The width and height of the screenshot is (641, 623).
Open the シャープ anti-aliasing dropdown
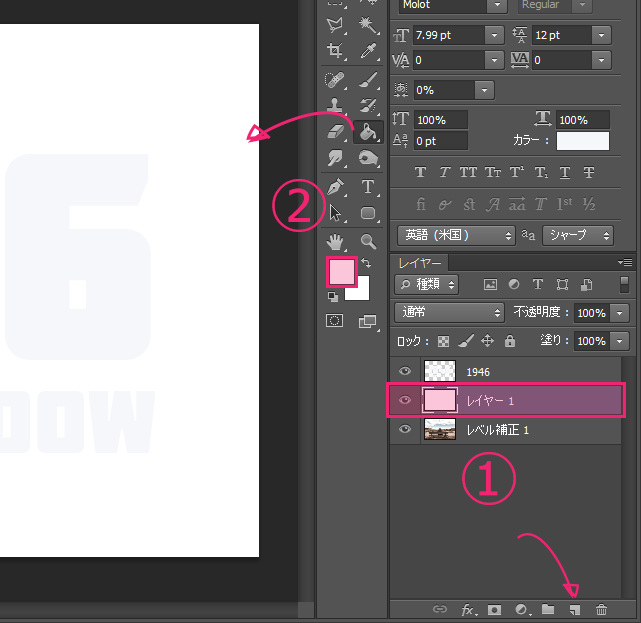click(x=577, y=236)
